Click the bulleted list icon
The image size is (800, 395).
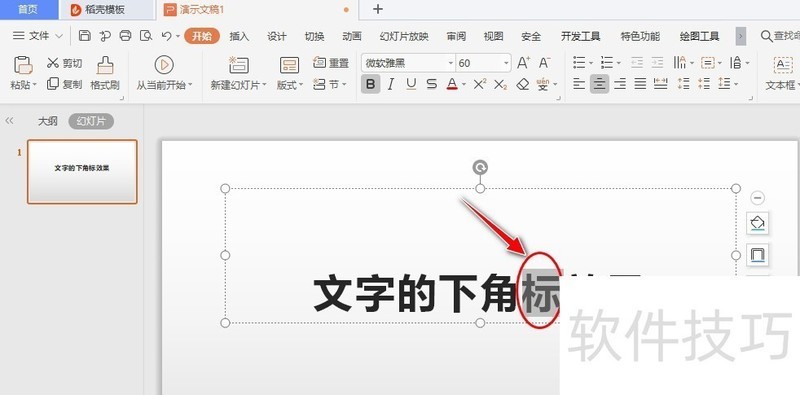tap(579, 63)
